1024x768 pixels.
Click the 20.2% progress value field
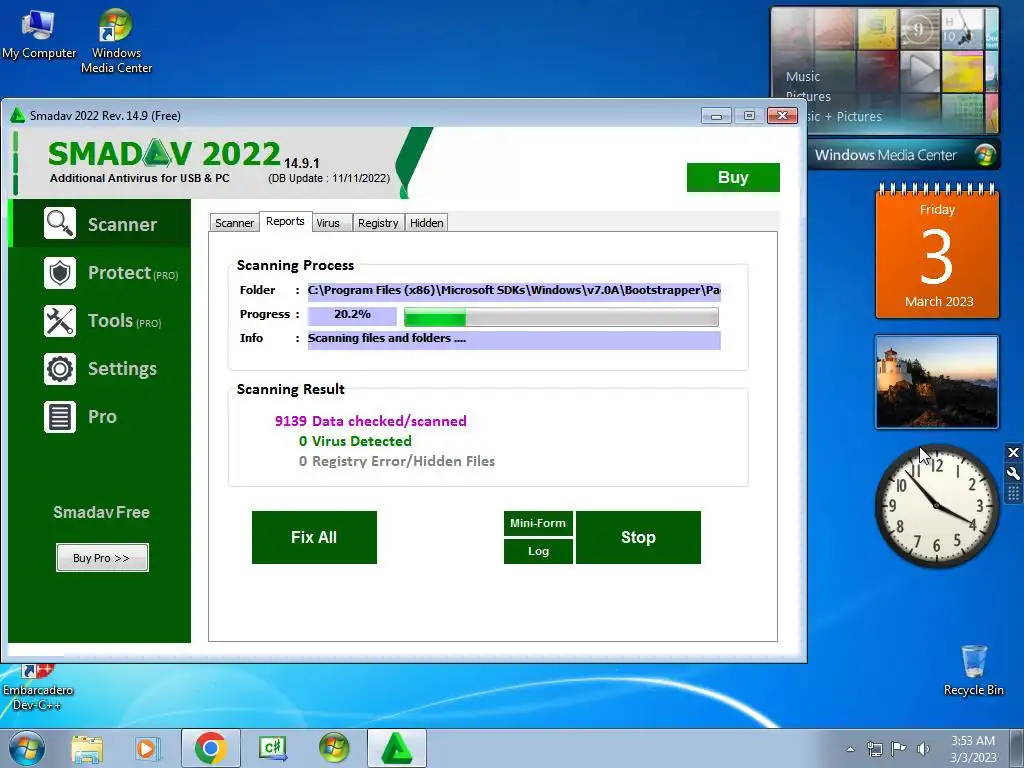click(352, 315)
